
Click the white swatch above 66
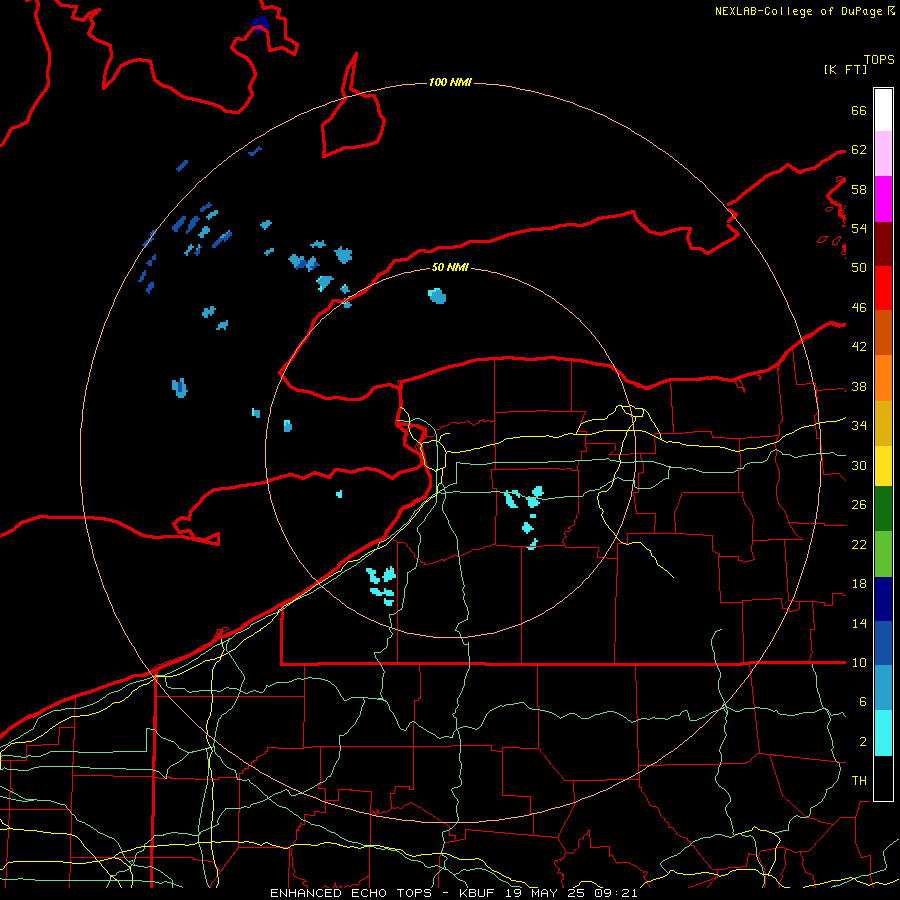pyautogui.click(x=883, y=110)
